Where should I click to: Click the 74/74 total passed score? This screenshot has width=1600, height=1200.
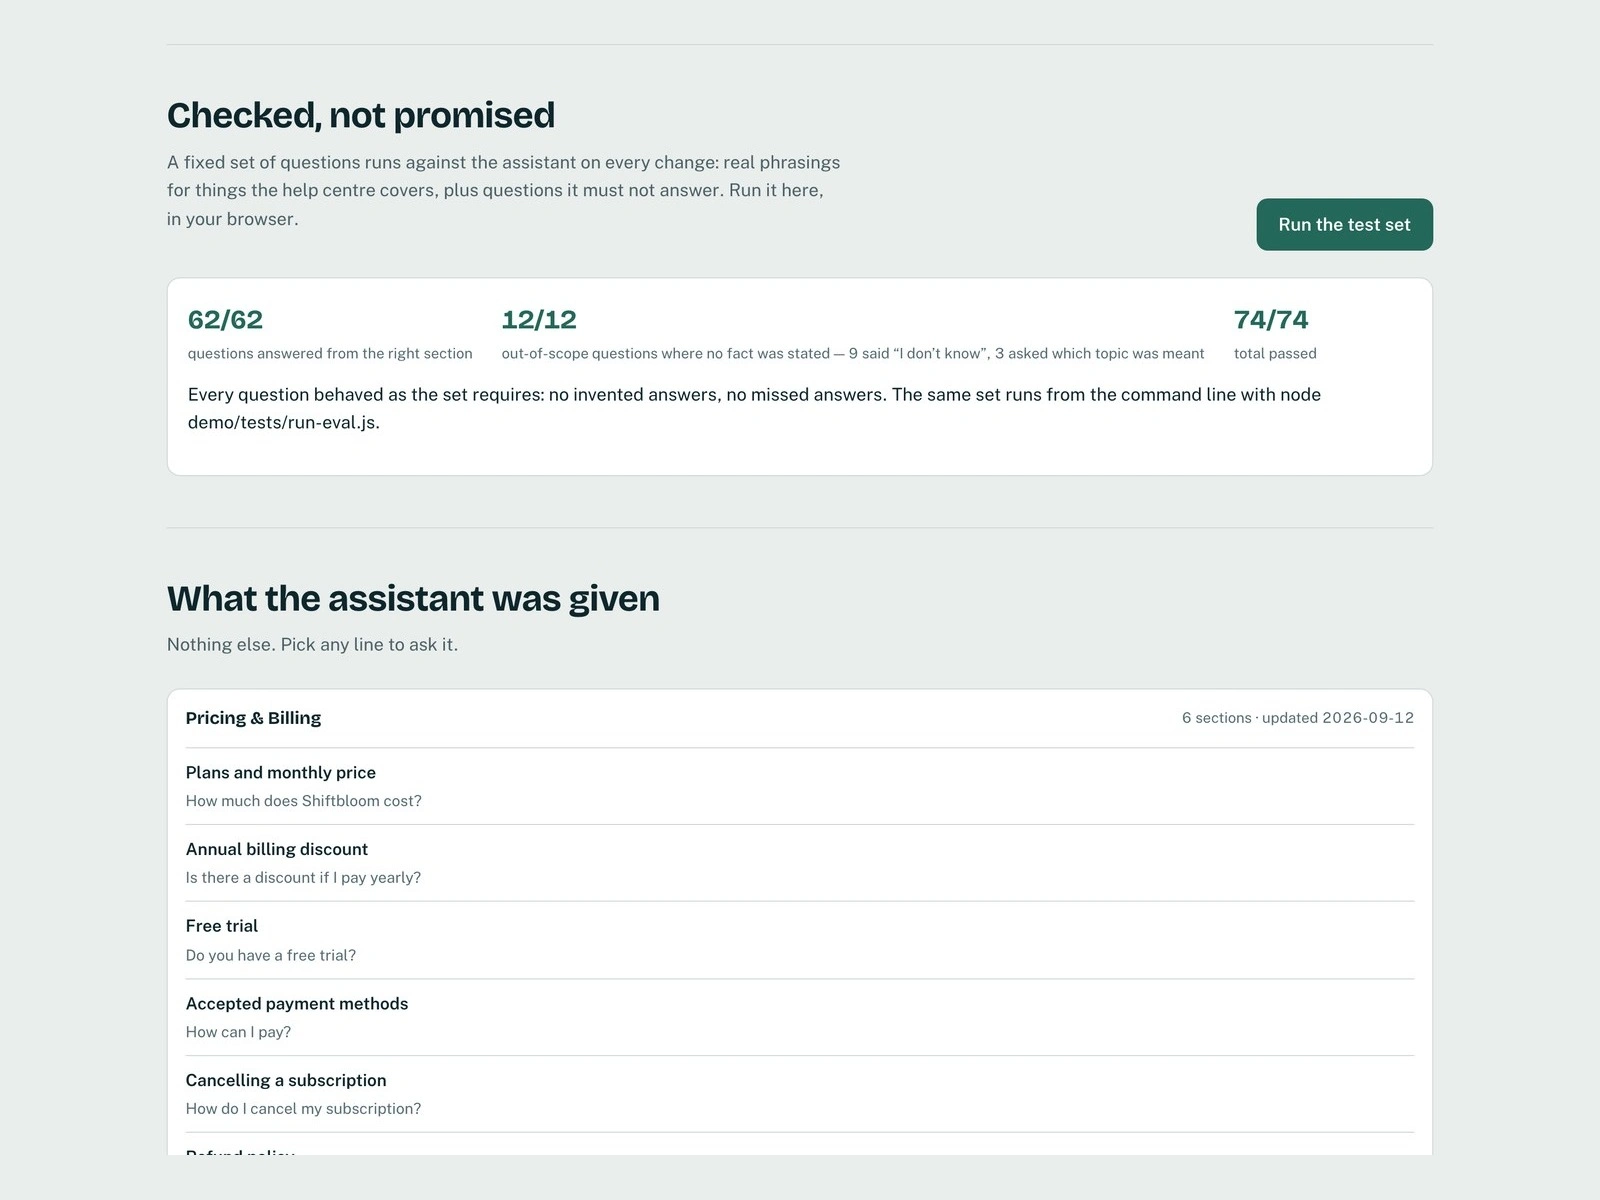(x=1271, y=320)
